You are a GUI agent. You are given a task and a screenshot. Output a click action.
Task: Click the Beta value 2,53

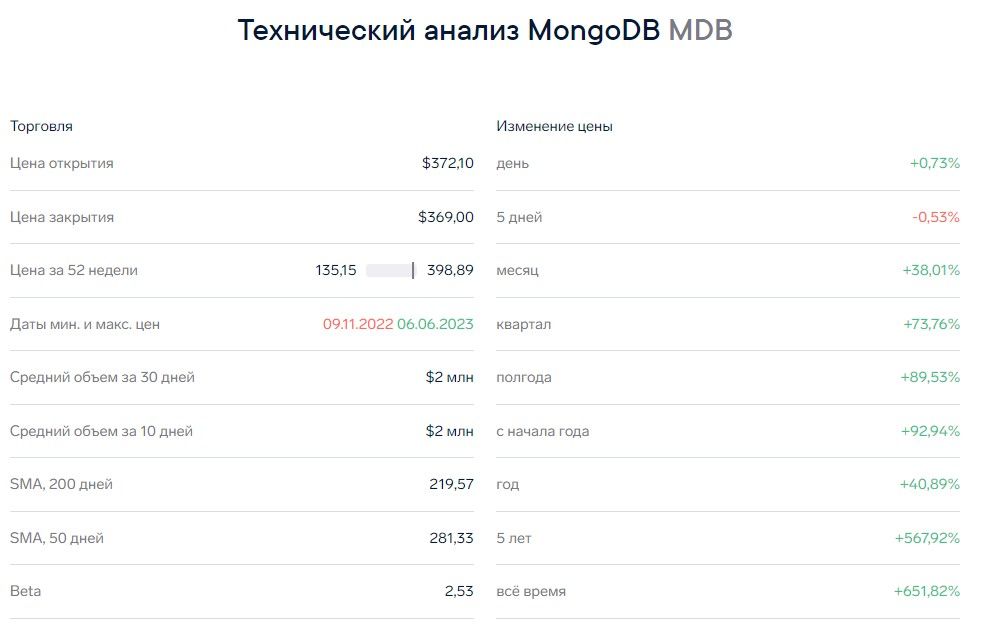pos(459,591)
